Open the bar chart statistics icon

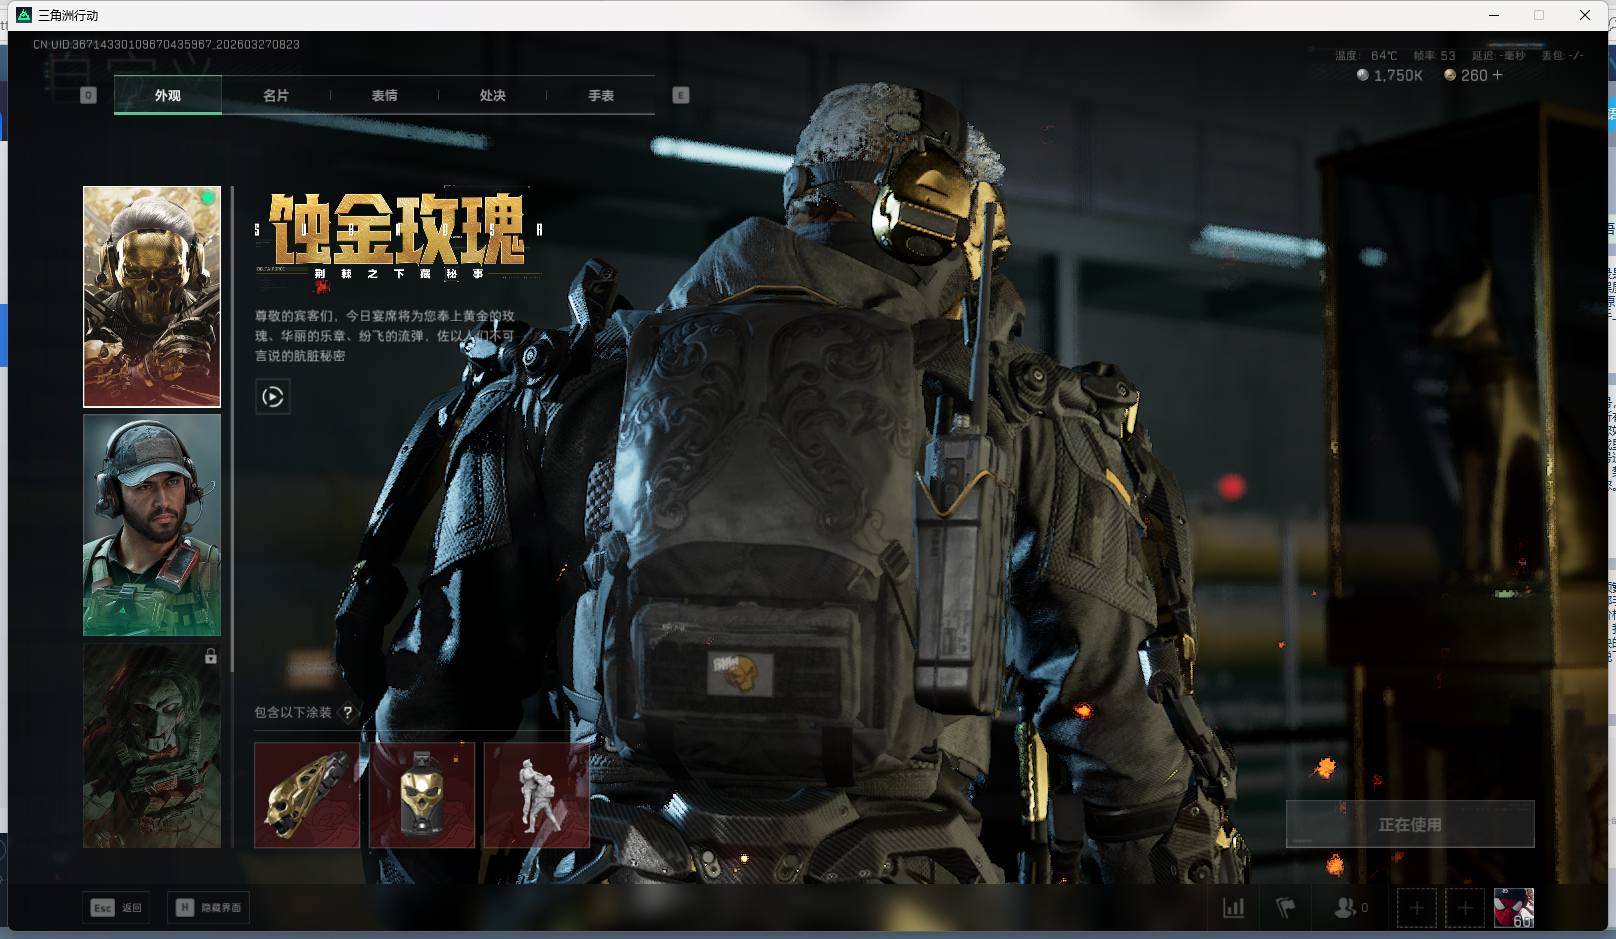coord(1234,908)
